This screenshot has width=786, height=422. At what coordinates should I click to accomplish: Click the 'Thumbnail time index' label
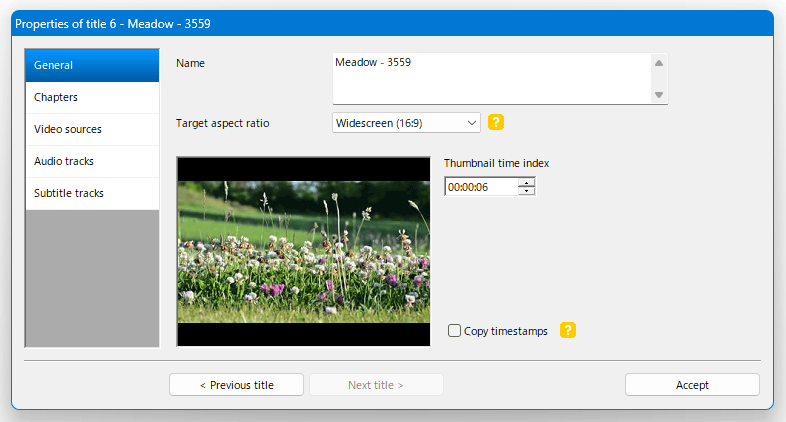496,163
